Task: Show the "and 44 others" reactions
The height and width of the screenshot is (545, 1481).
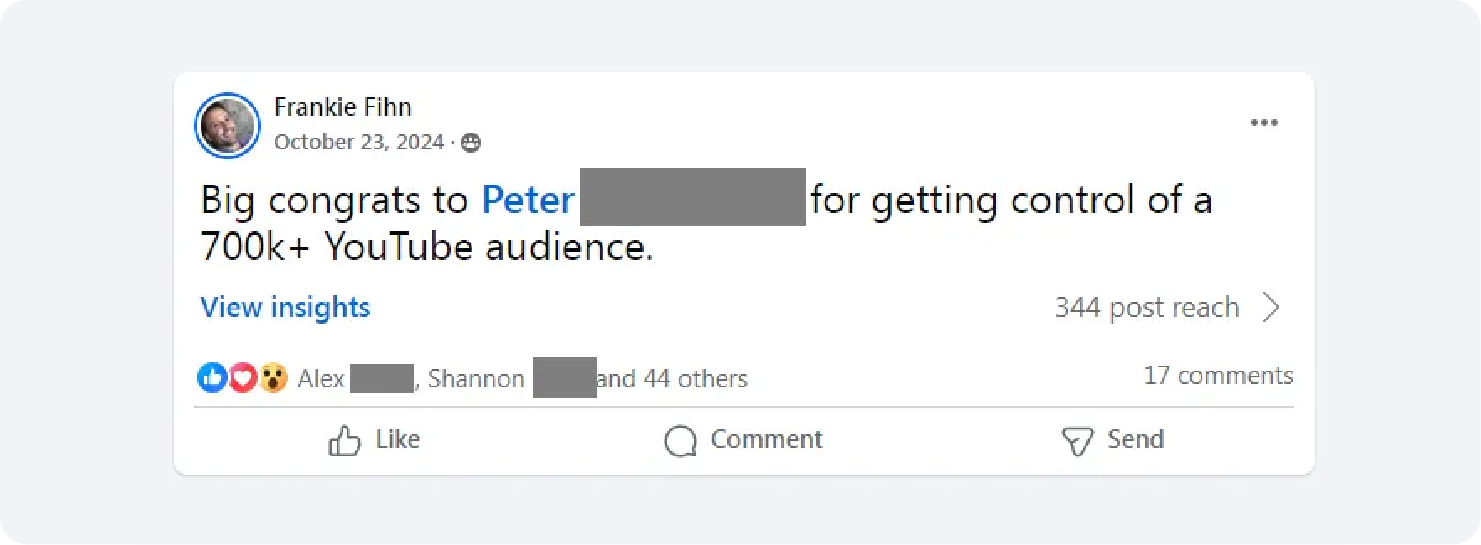Action: [x=672, y=379]
